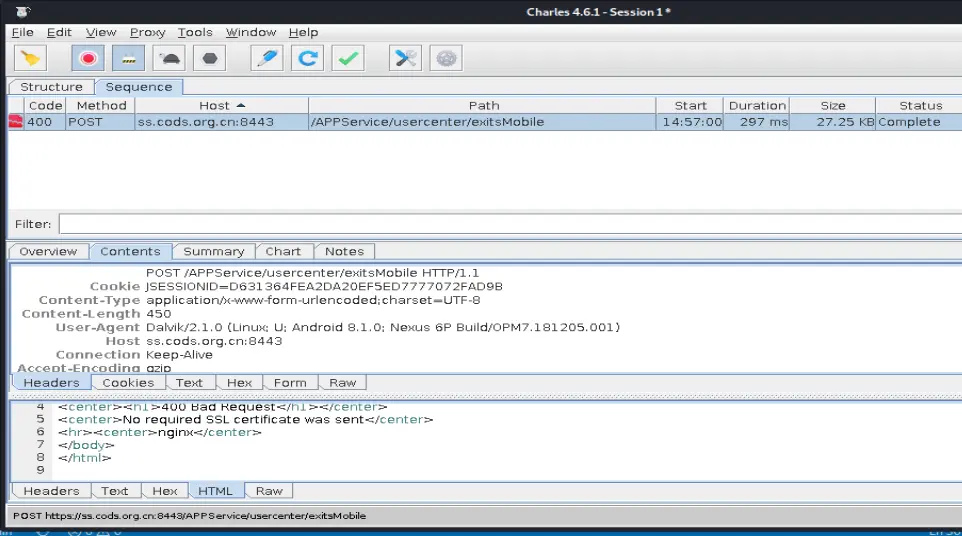
Task: Click the Repeat request refresh icon
Action: coord(307,58)
